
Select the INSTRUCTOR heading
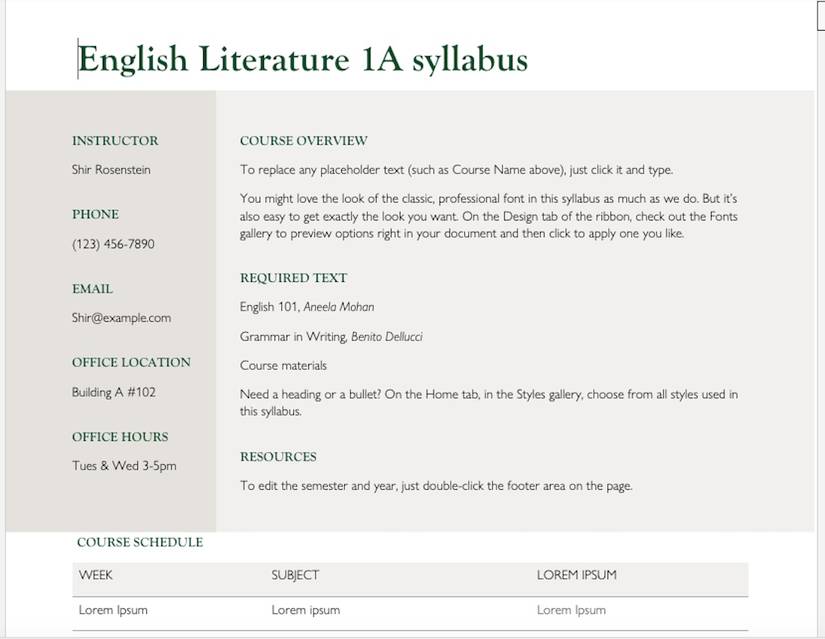click(x=115, y=141)
